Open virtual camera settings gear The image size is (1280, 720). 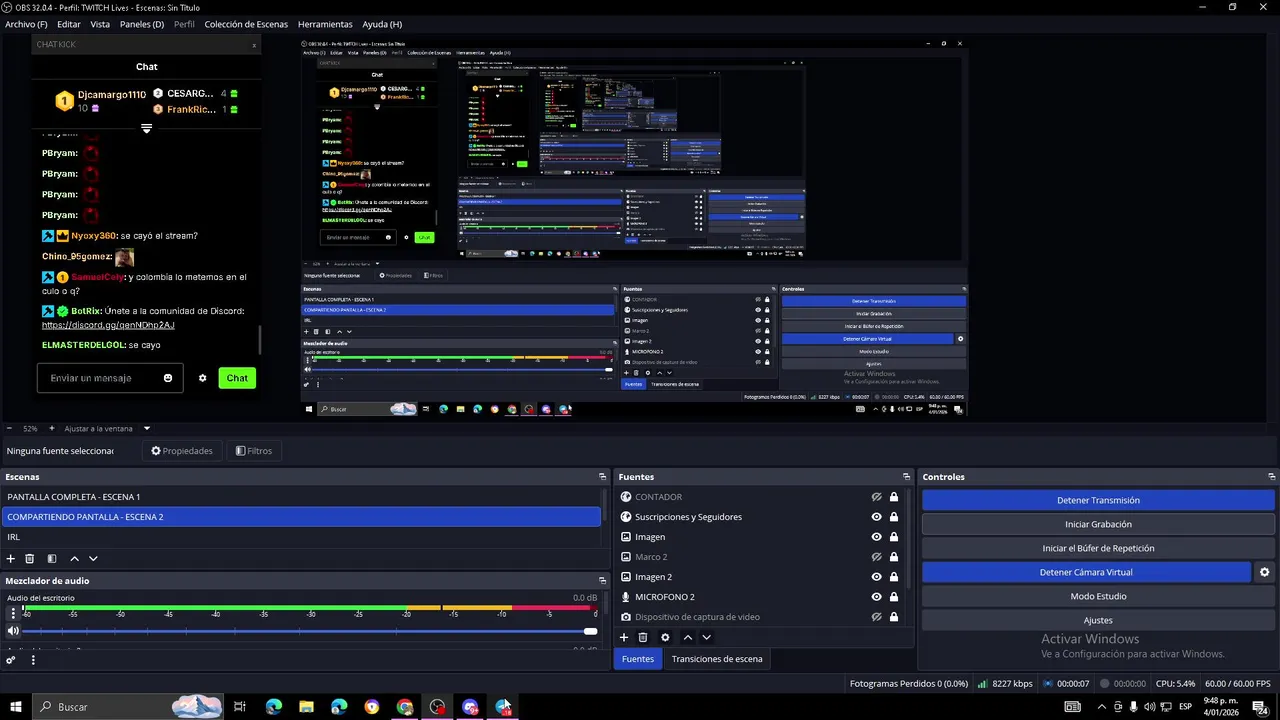(1264, 572)
